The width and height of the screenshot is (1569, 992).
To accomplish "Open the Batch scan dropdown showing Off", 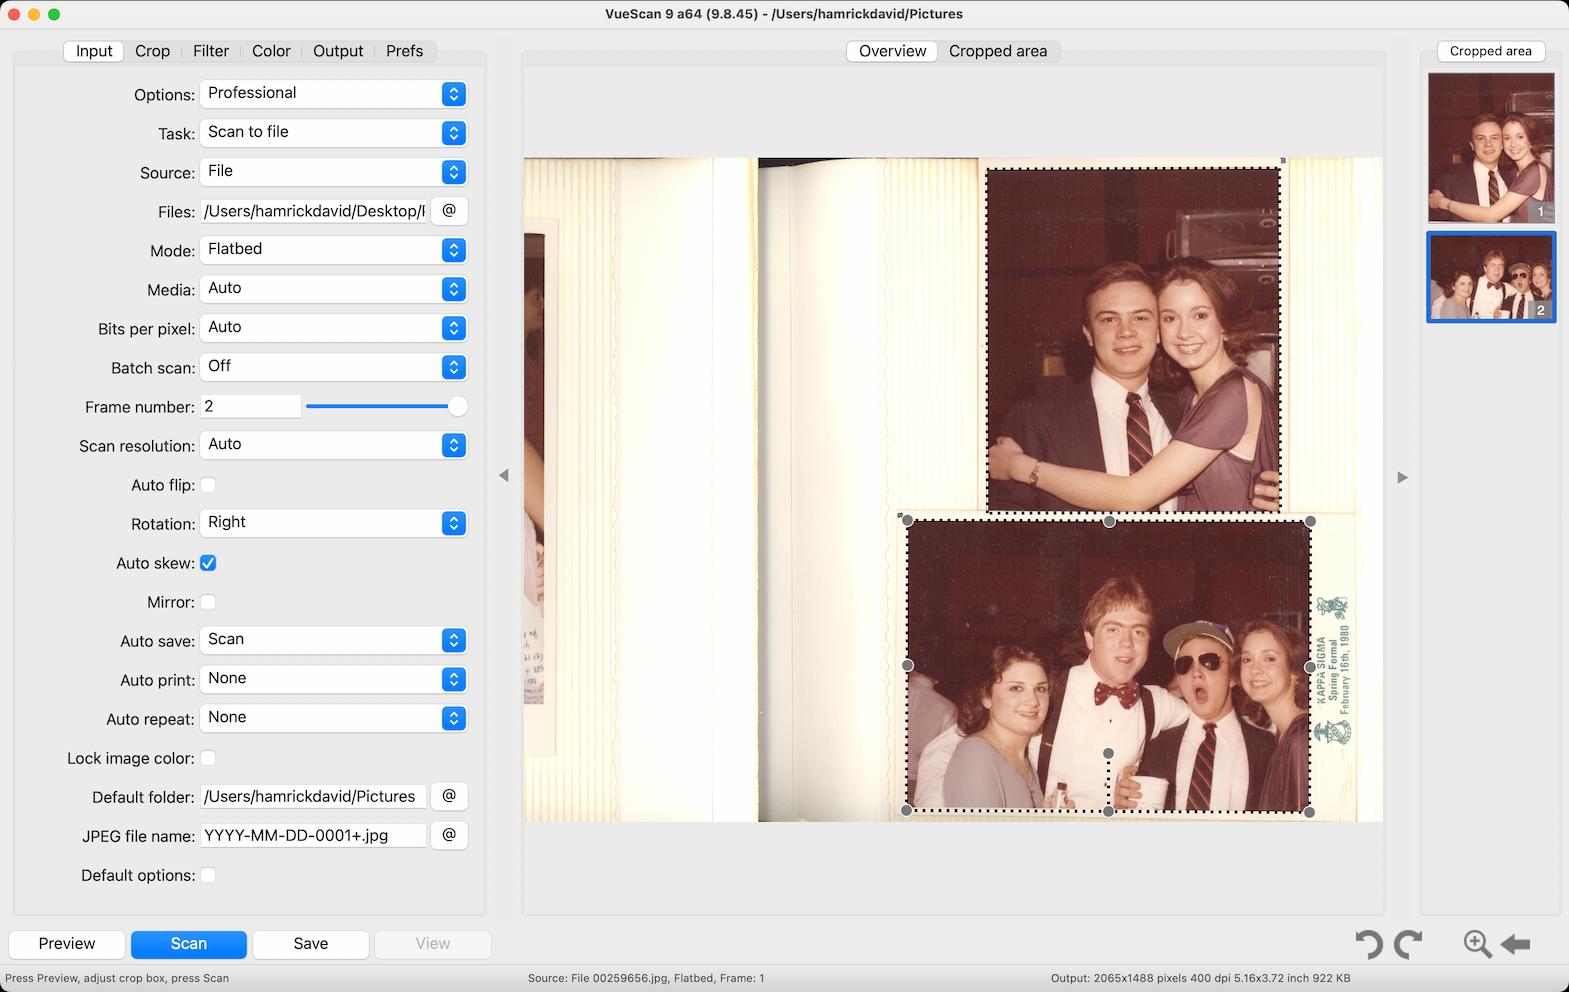I will (334, 367).
